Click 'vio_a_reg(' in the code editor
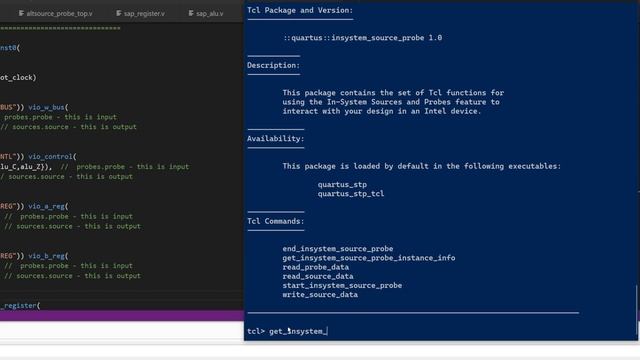This screenshot has width=640, height=360. tap(48, 206)
